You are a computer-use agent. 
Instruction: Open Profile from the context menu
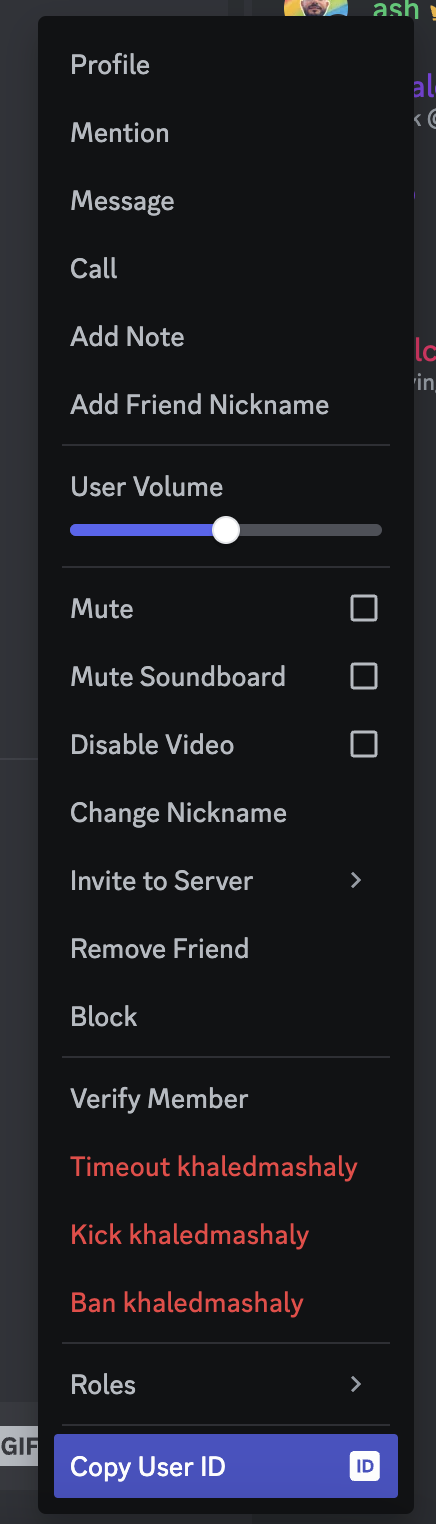[226, 65]
